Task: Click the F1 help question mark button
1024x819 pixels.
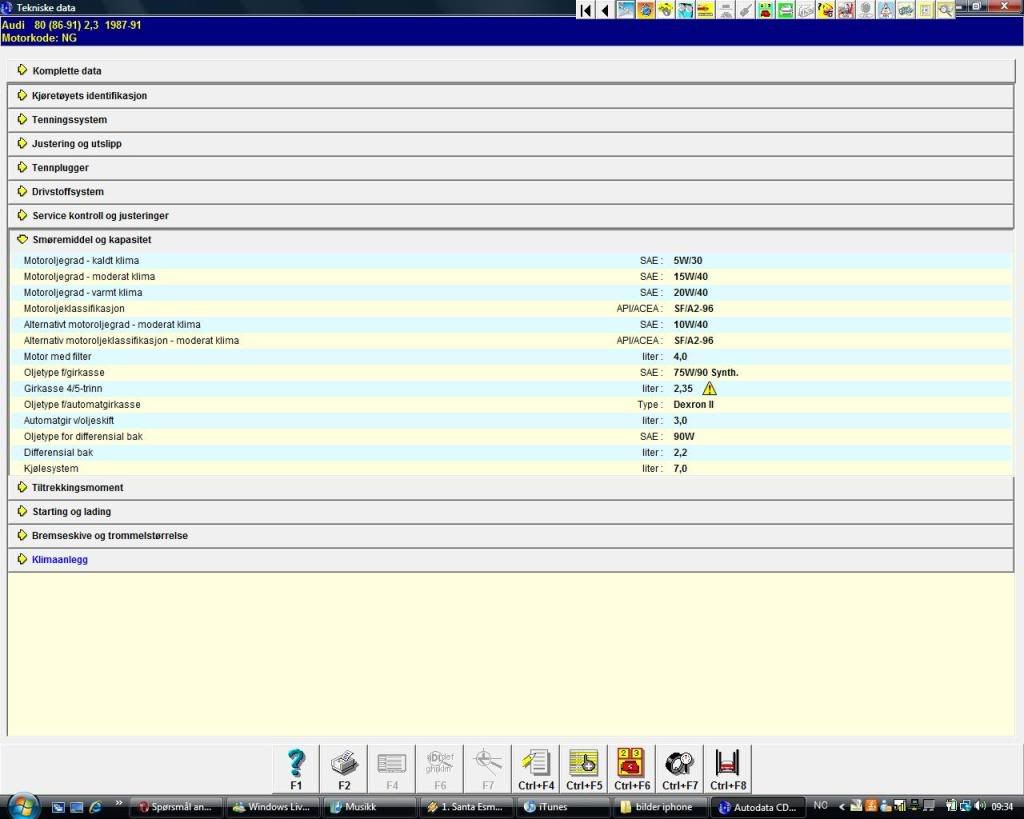Action: [296, 768]
